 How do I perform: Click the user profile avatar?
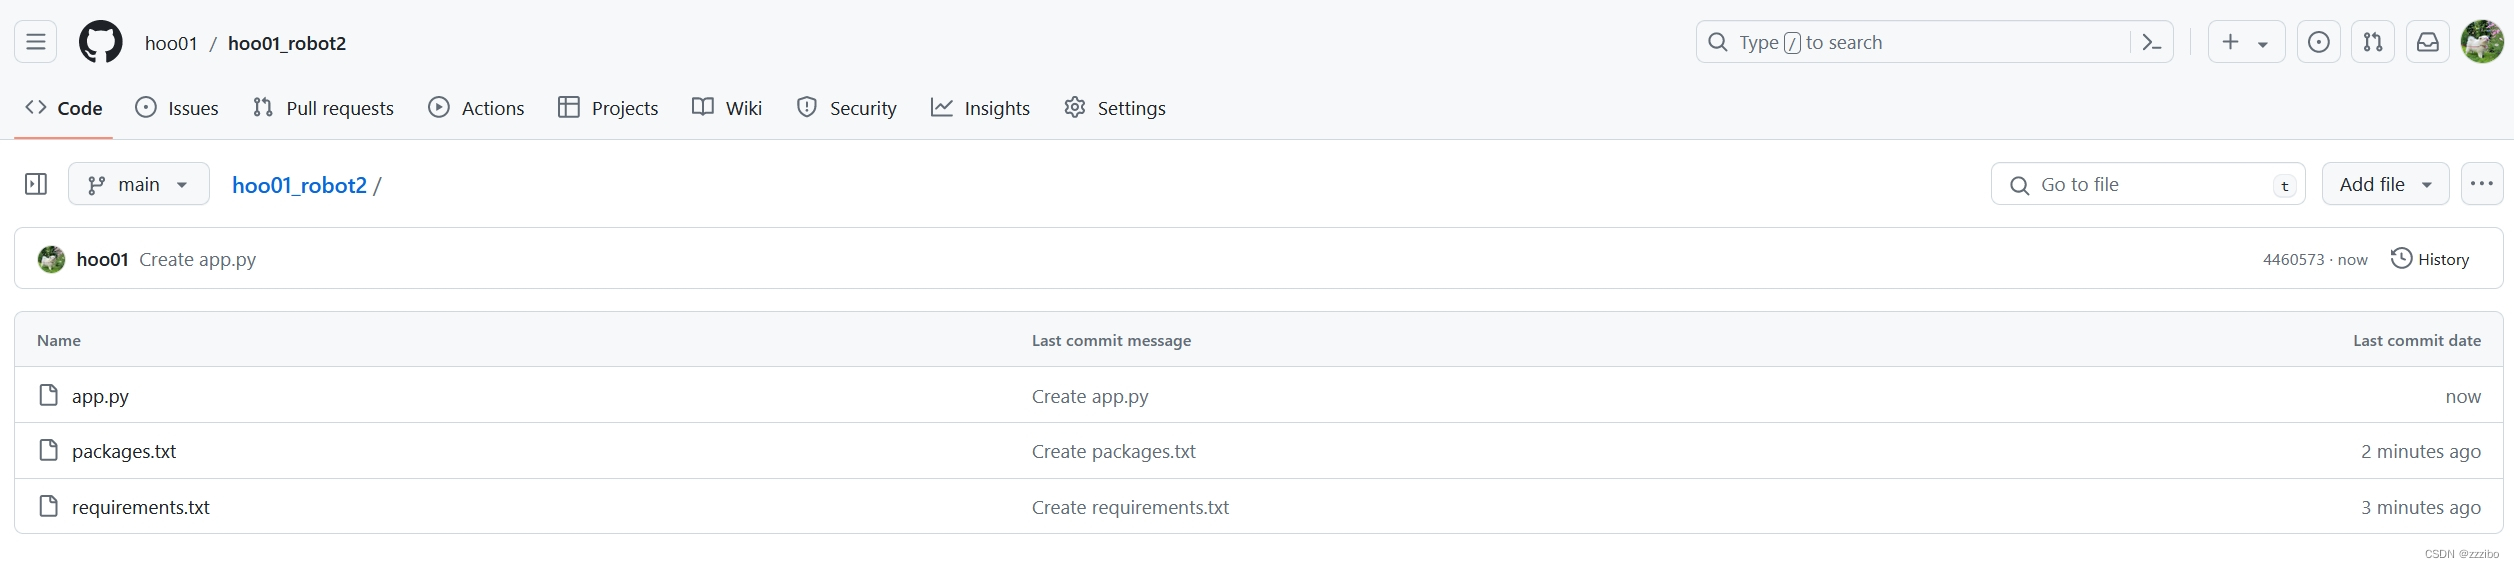2481,42
